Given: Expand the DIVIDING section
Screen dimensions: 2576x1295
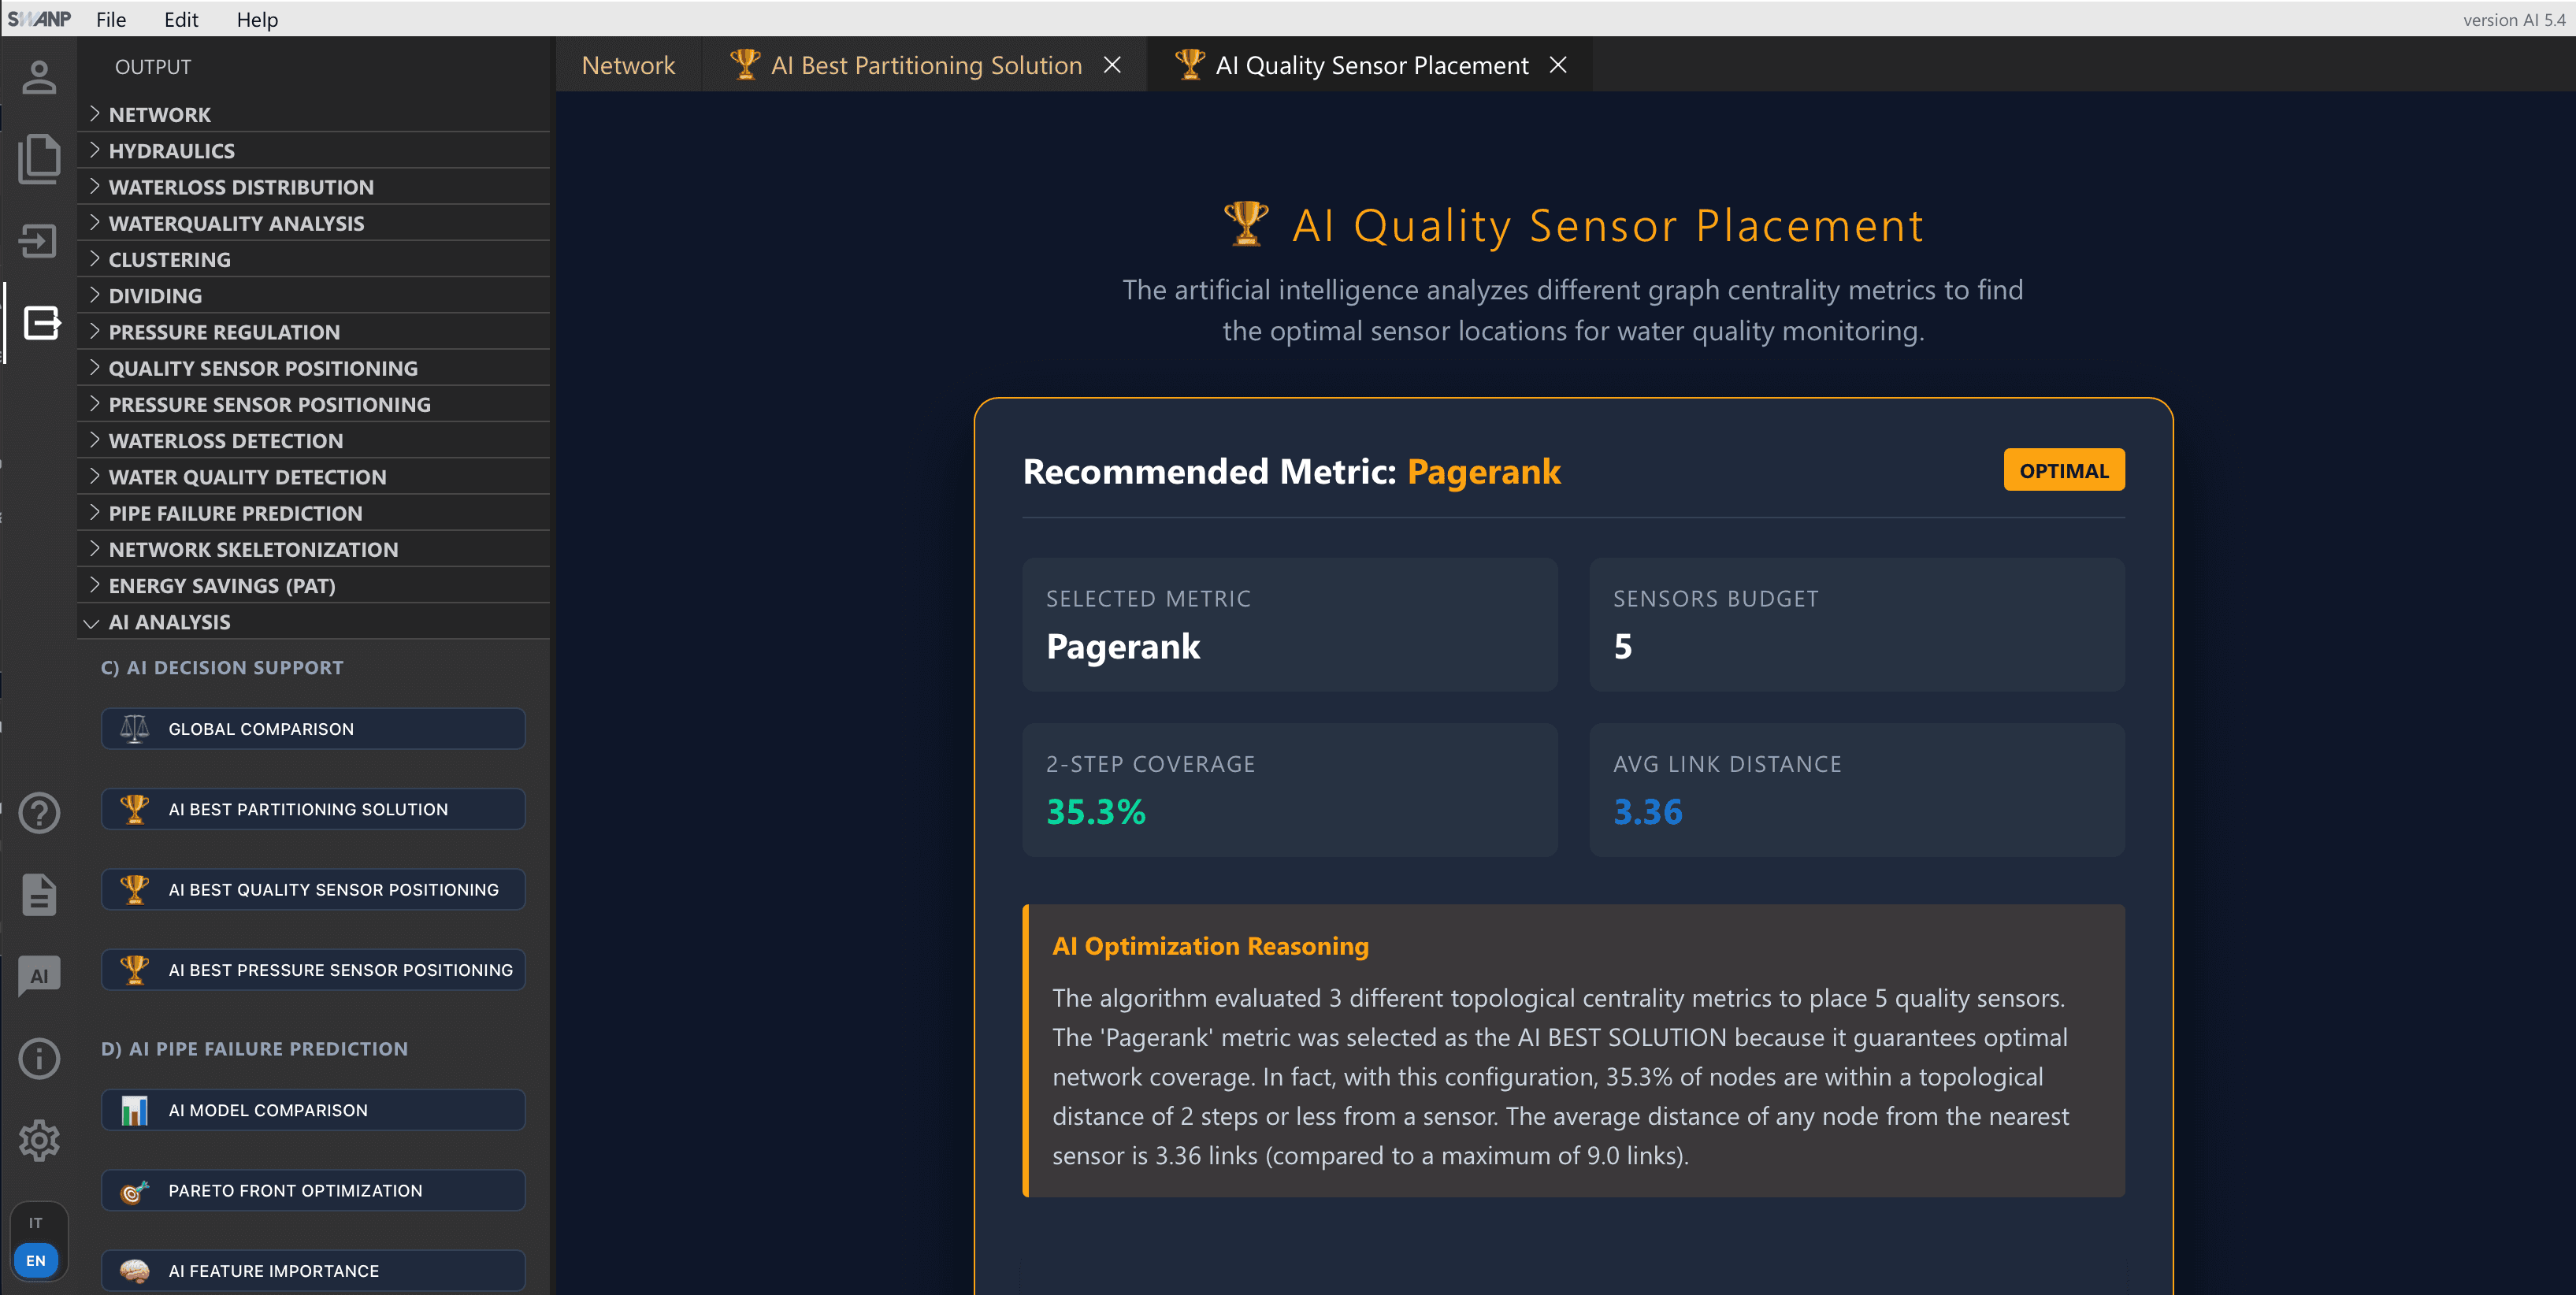Looking at the screenshot, I should tap(313, 296).
